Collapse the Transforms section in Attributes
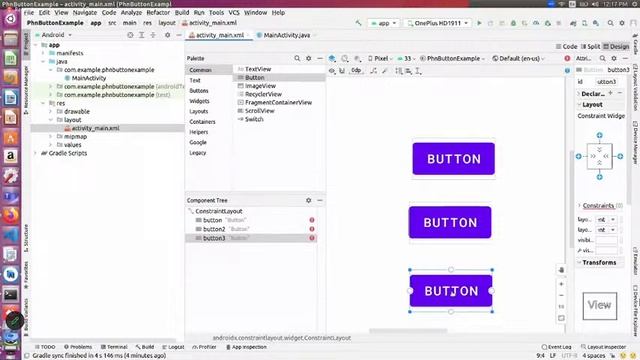 [580, 262]
